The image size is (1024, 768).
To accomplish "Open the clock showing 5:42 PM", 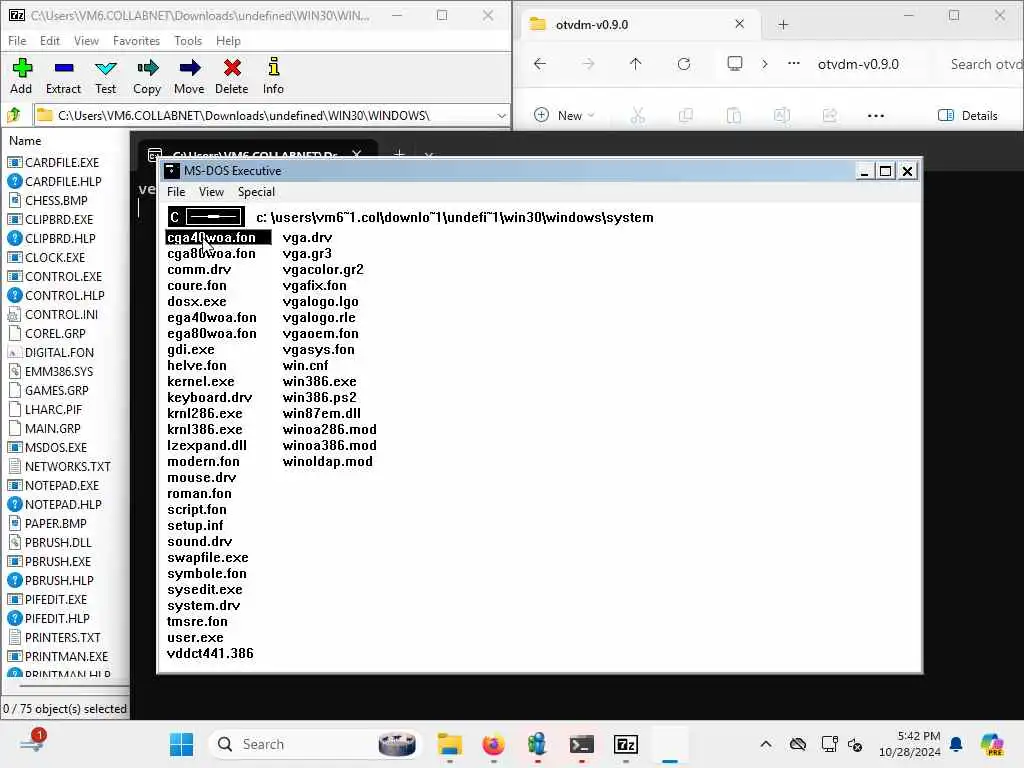I will pyautogui.click(x=910, y=744).
